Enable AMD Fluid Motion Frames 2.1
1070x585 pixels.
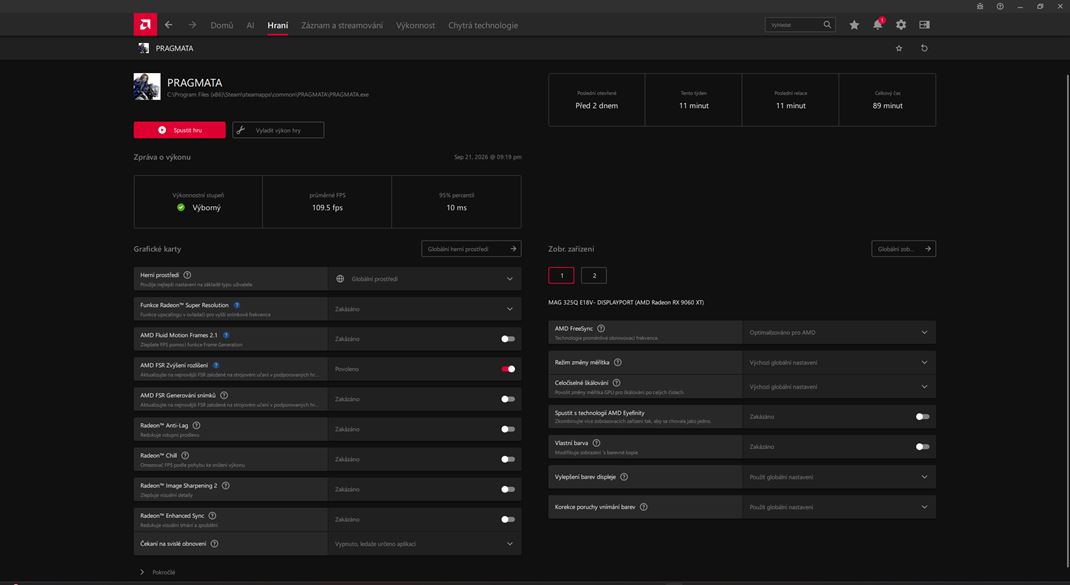point(508,339)
